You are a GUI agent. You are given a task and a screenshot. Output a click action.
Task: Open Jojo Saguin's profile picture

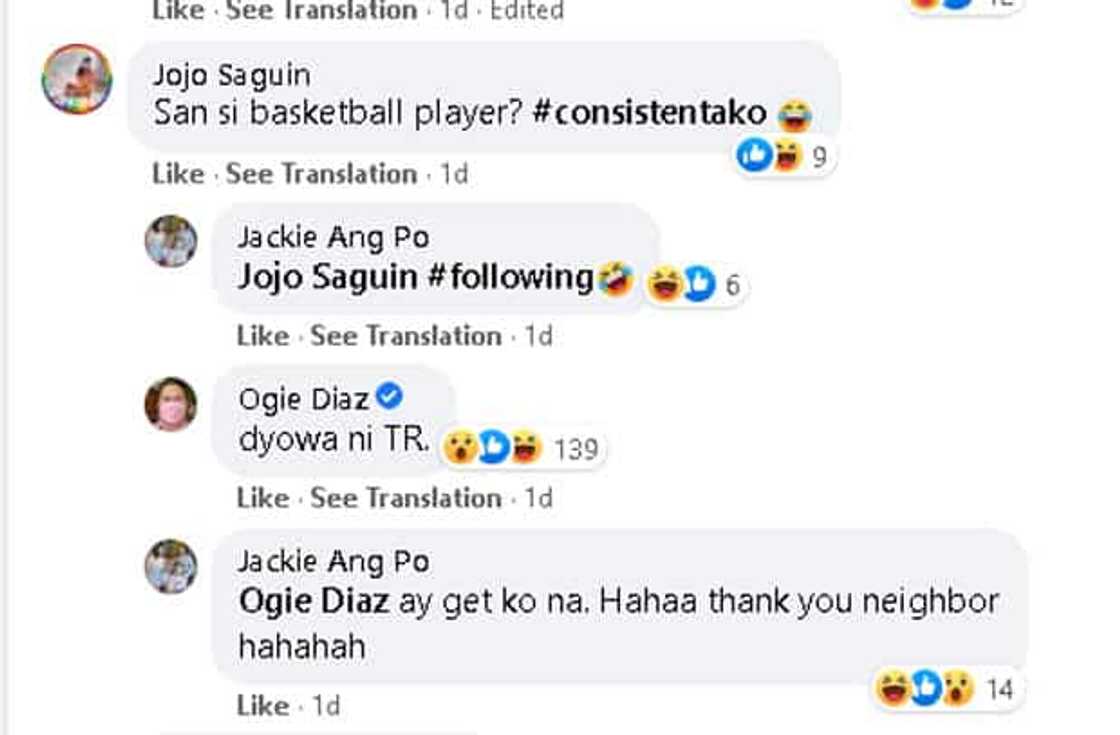76,79
